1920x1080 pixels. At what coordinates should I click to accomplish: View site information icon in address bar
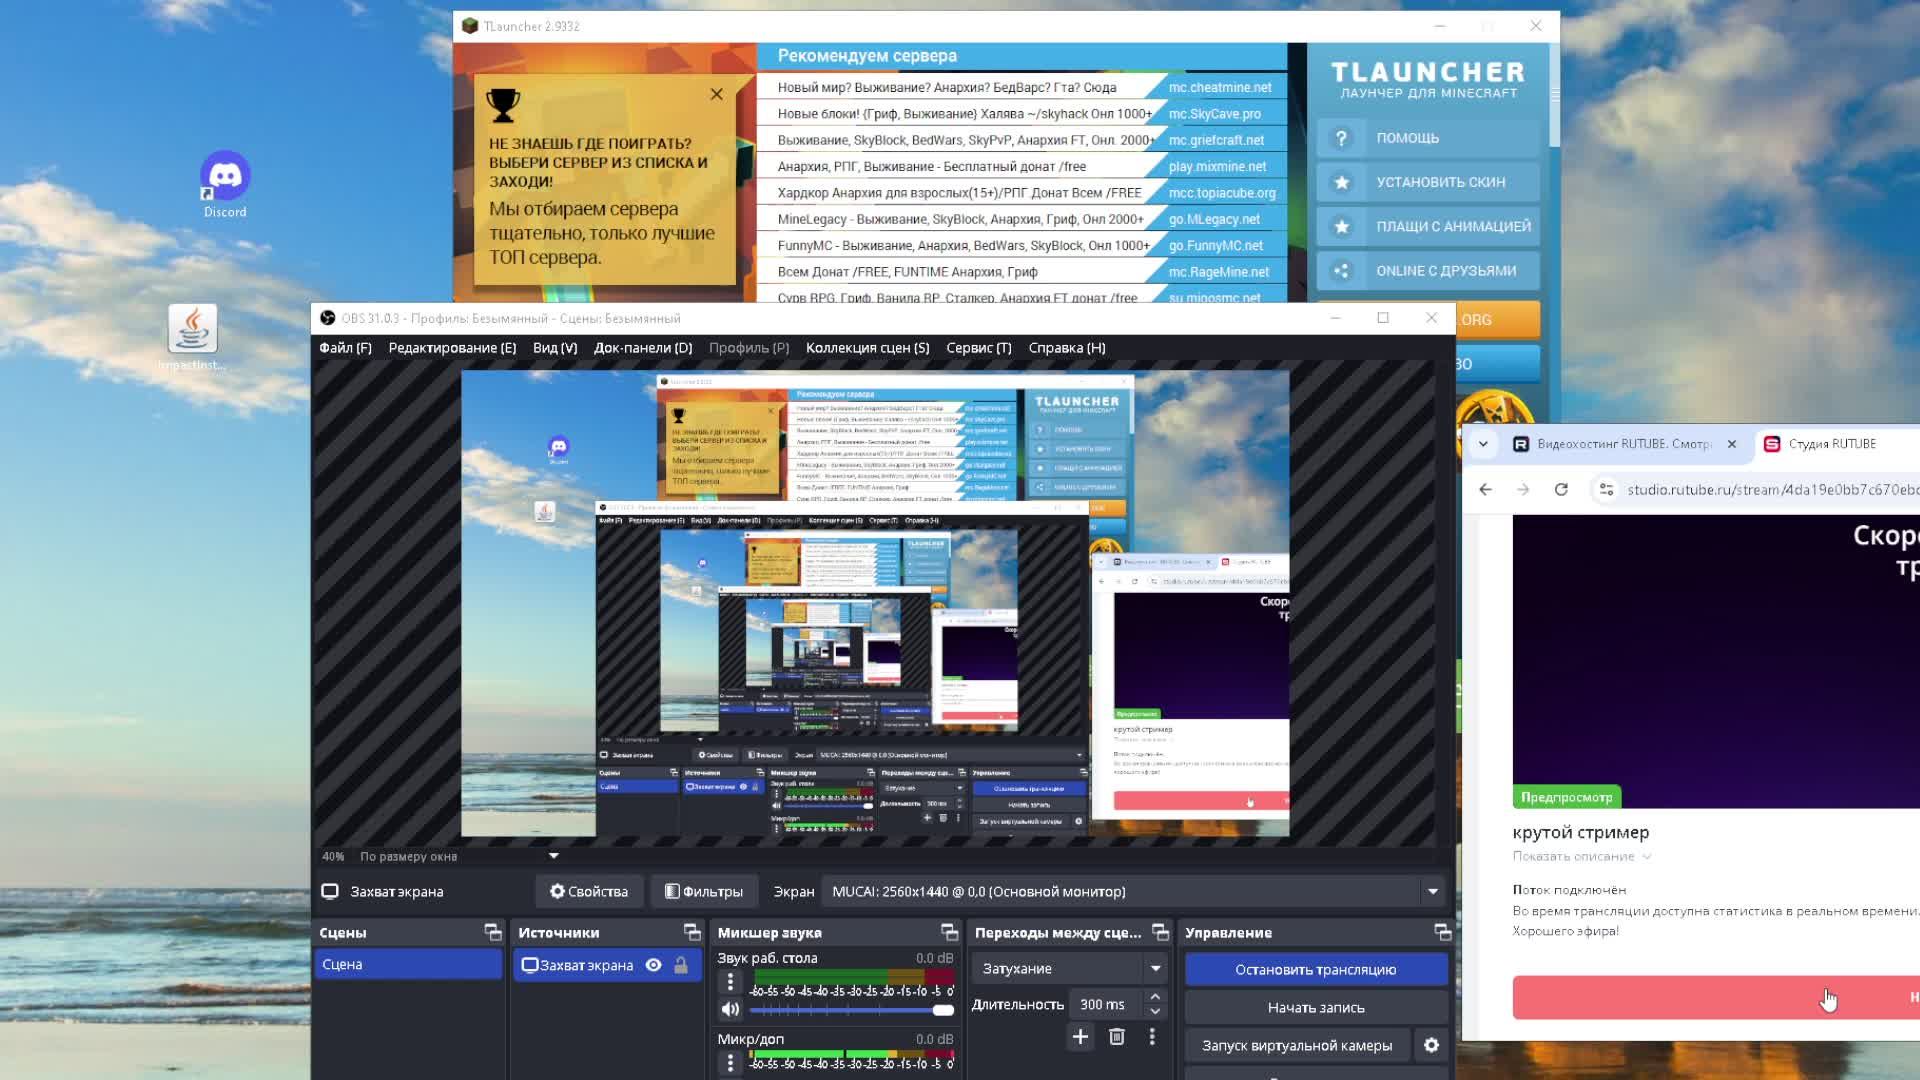click(1606, 490)
